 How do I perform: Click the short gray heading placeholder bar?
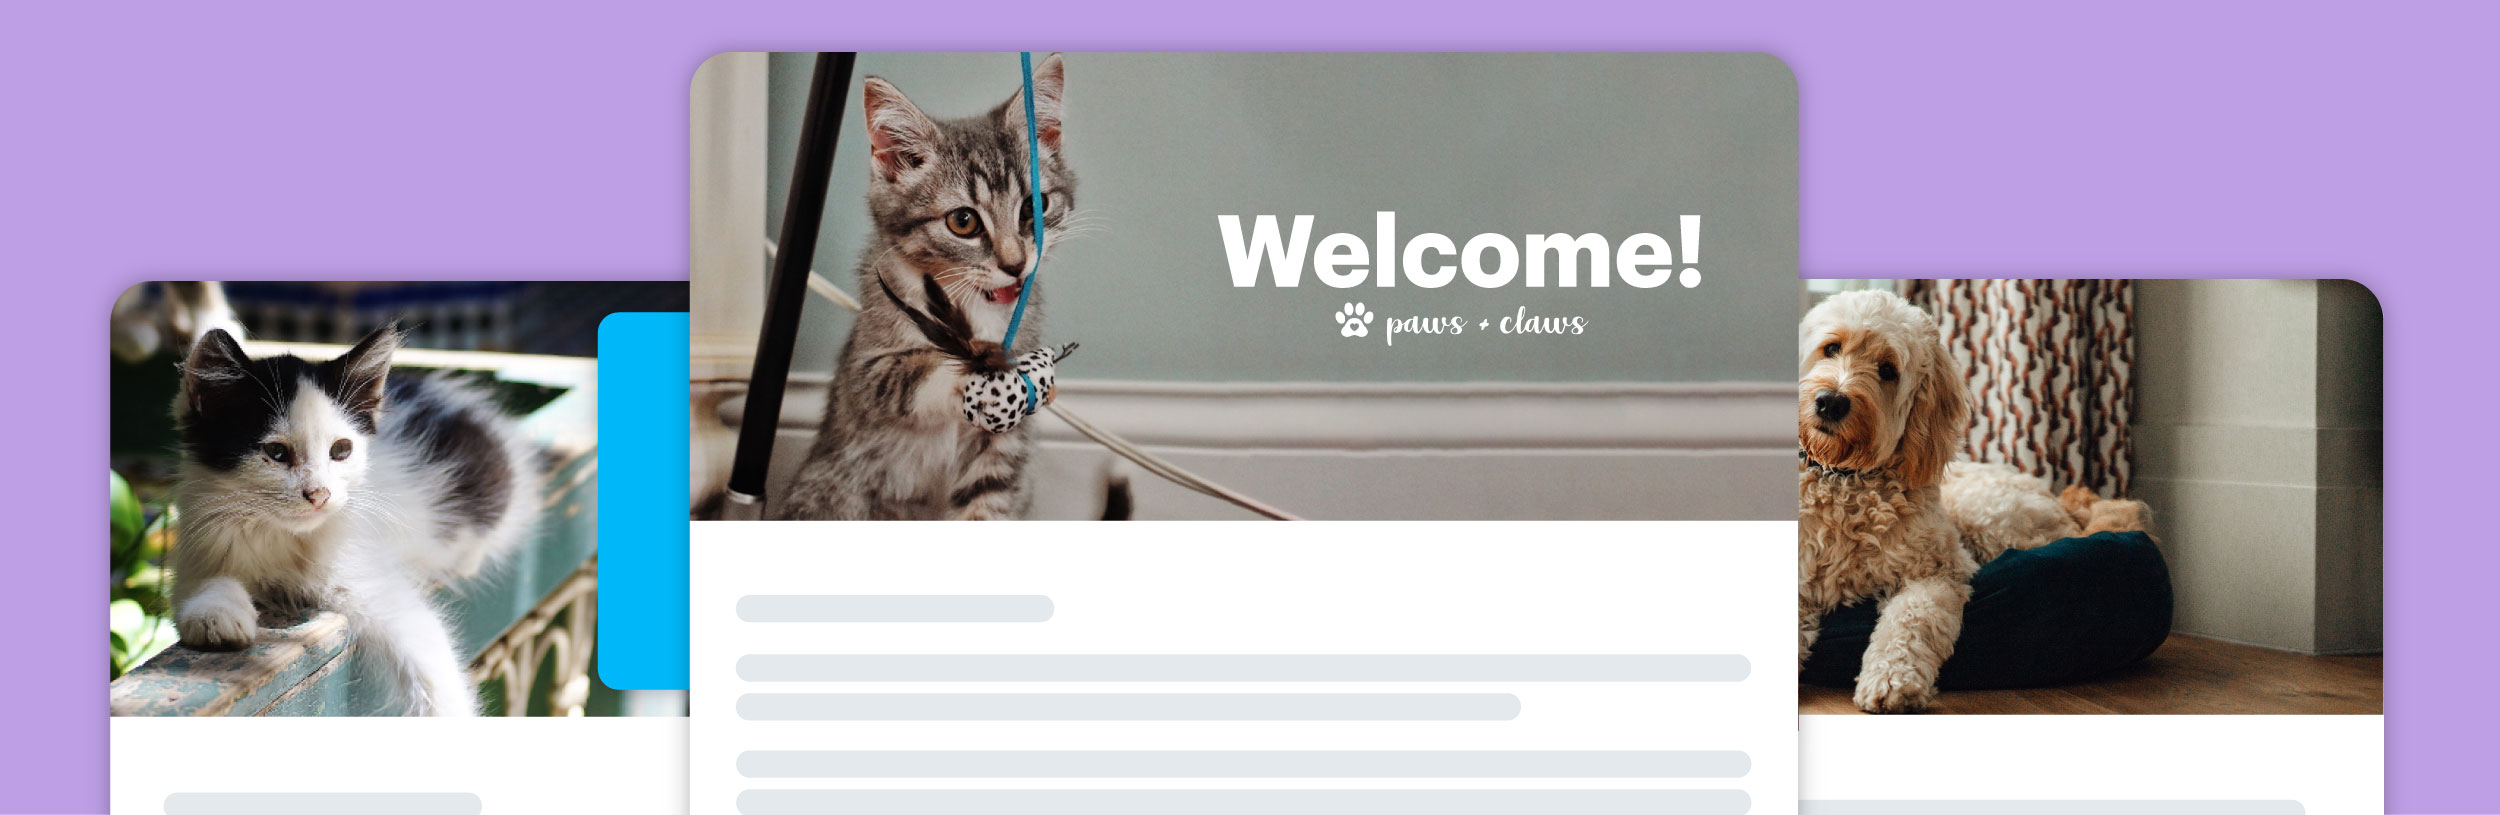895,609
